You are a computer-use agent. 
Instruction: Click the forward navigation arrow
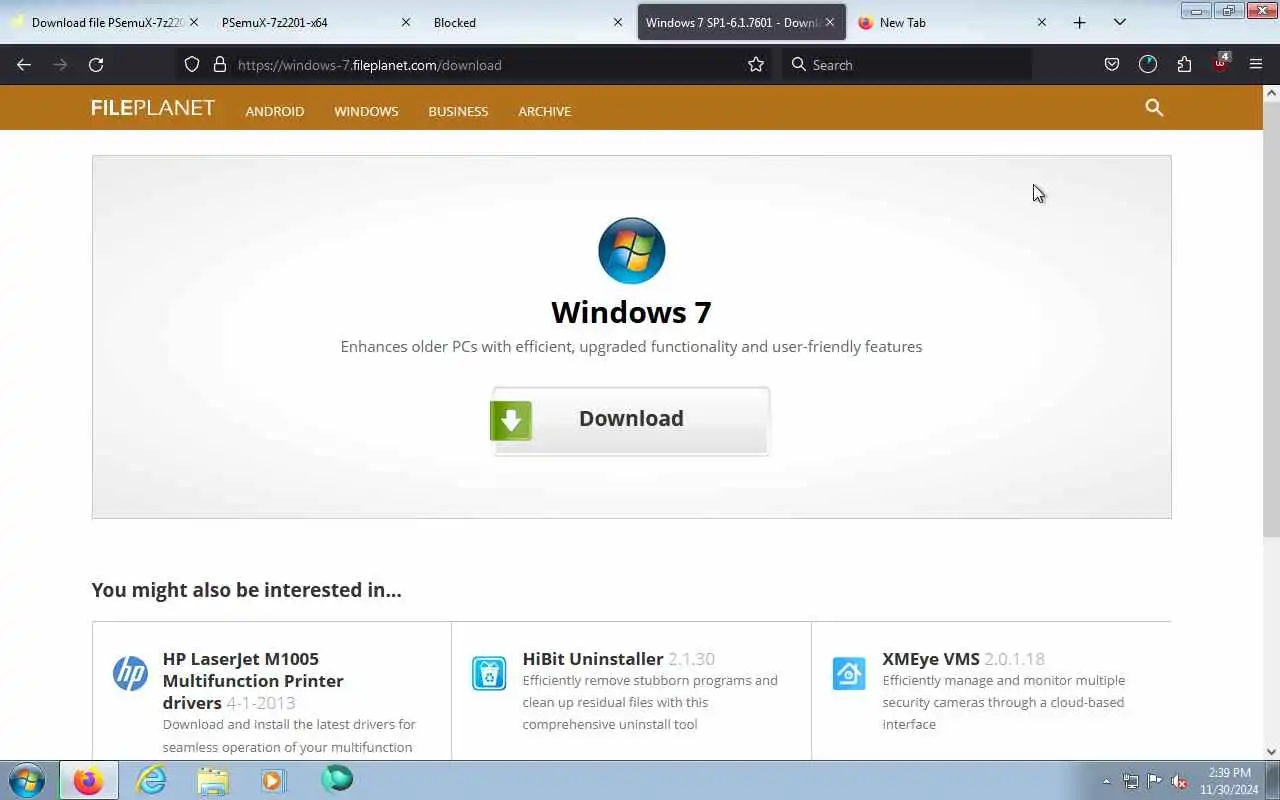click(x=60, y=65)
